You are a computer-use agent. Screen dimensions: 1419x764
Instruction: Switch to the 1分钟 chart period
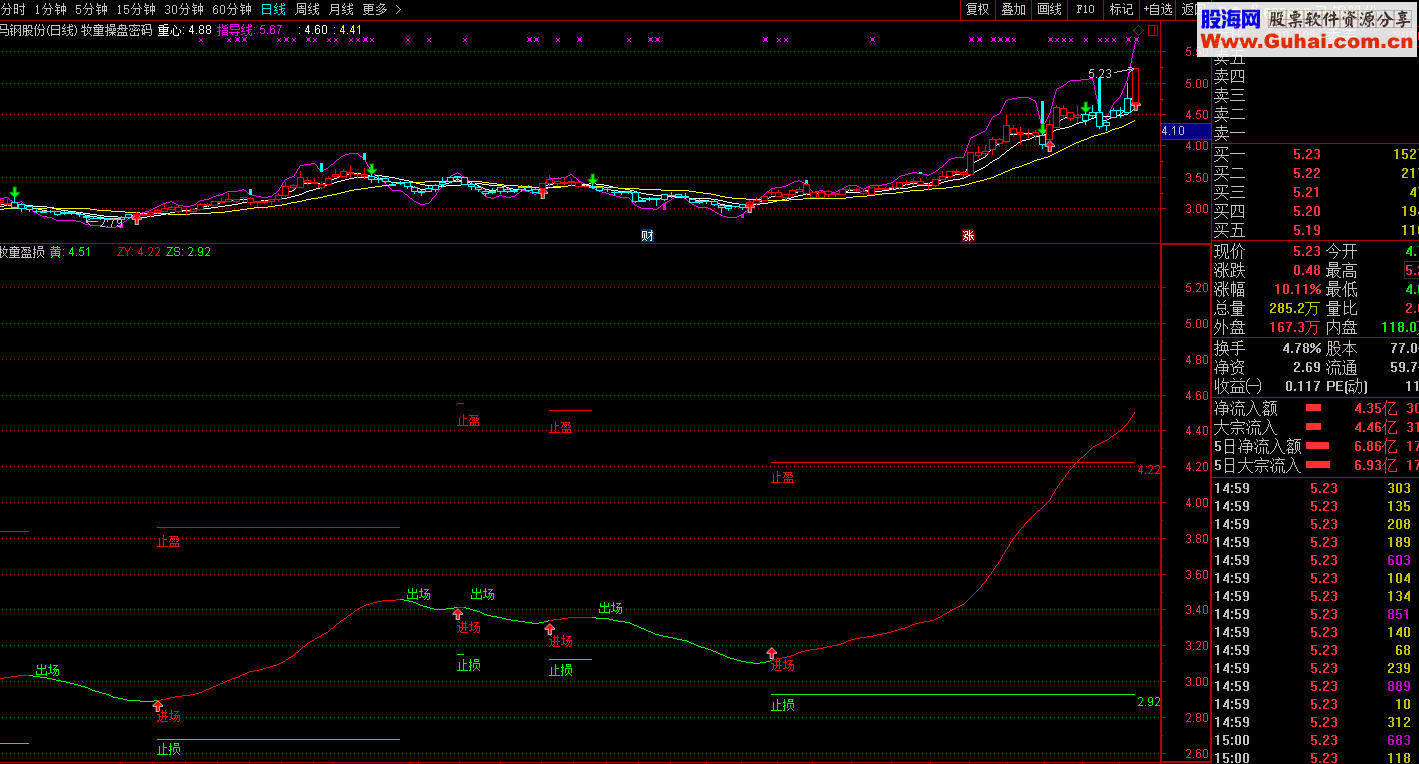[50, 9]
